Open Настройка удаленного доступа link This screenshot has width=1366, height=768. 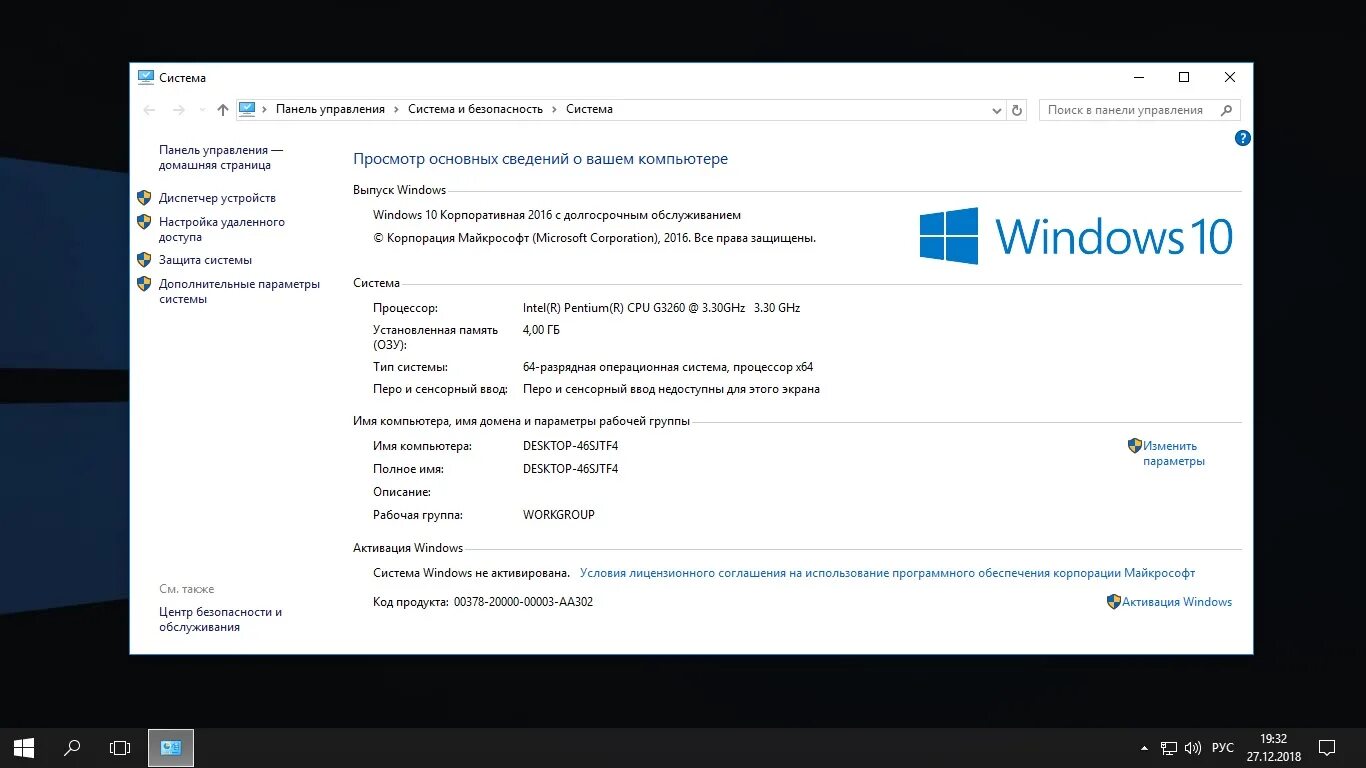[x=222, y=229]
